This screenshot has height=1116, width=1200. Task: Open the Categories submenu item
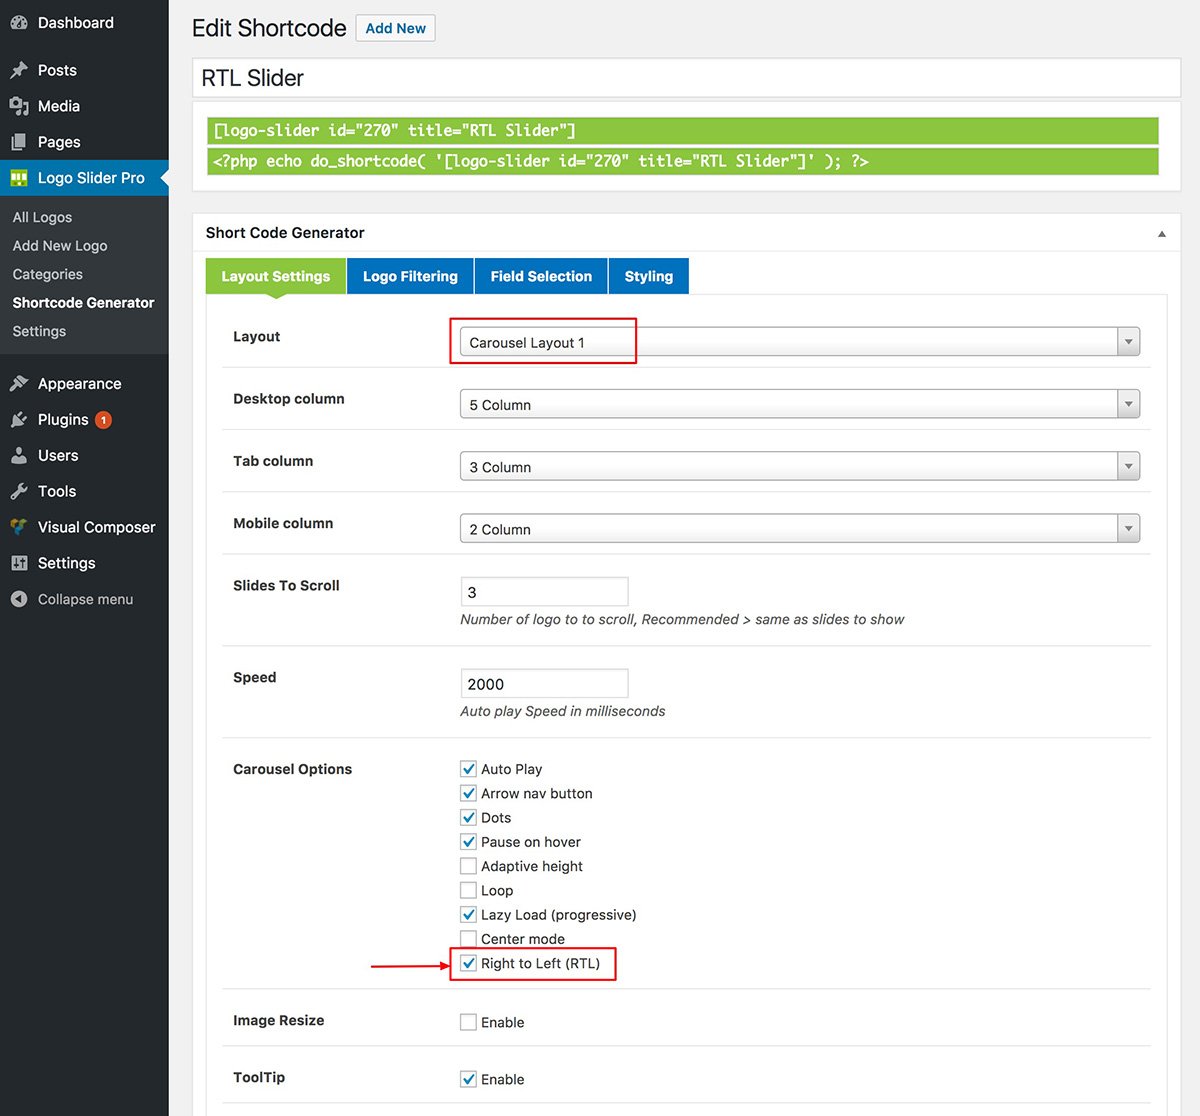(48, 274)
